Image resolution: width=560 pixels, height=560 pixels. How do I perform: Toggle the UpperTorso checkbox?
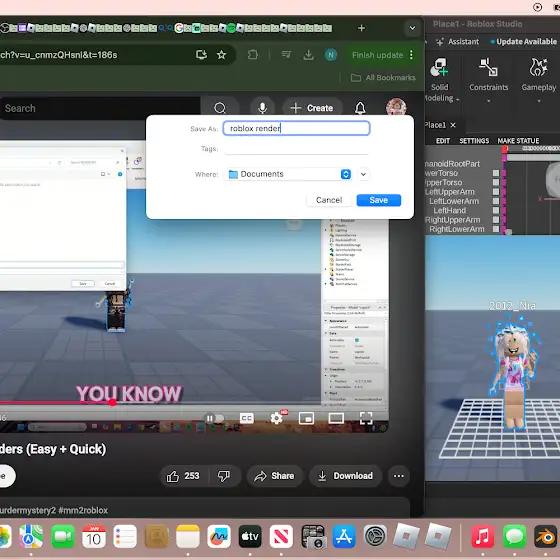tap(496, 182)
